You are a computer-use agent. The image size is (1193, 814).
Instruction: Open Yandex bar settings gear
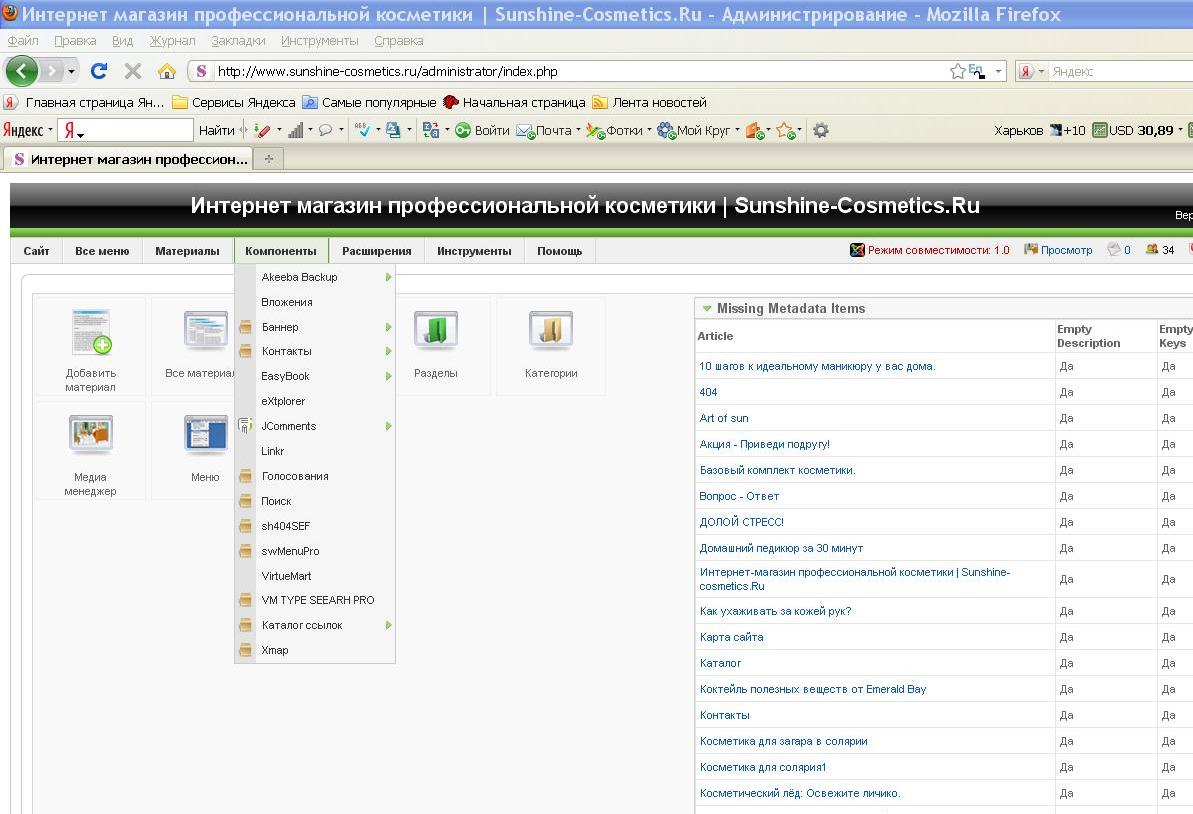click(x=820, y=130)
